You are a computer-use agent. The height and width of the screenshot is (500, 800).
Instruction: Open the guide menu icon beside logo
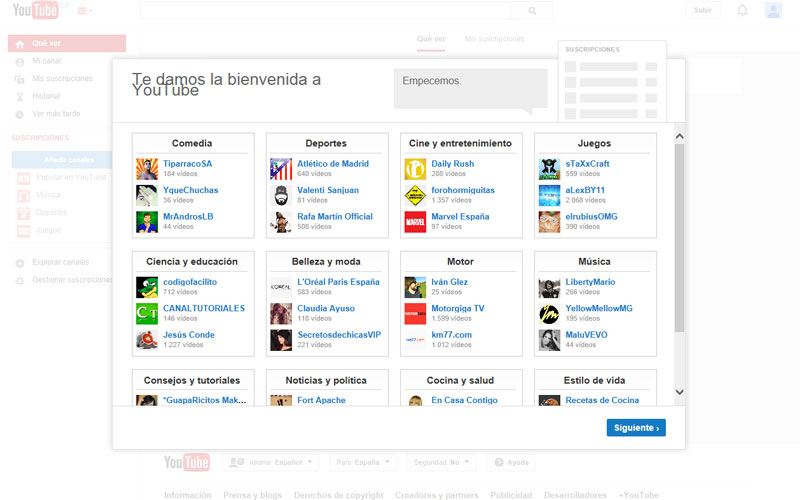(x=84, y=11)
